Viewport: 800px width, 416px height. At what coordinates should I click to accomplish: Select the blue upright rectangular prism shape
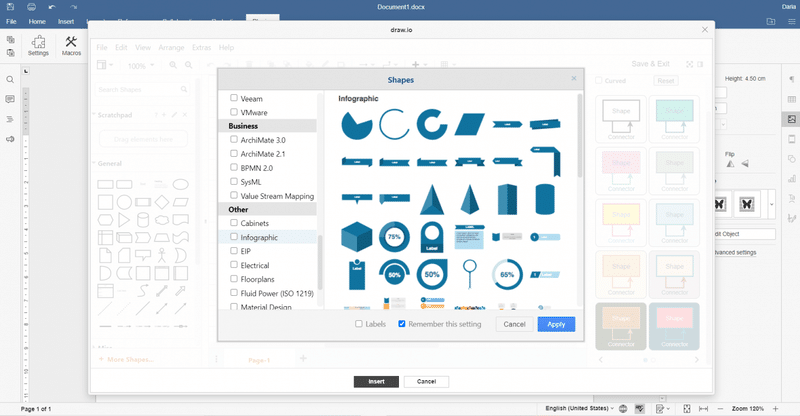[x=507, y=200]
